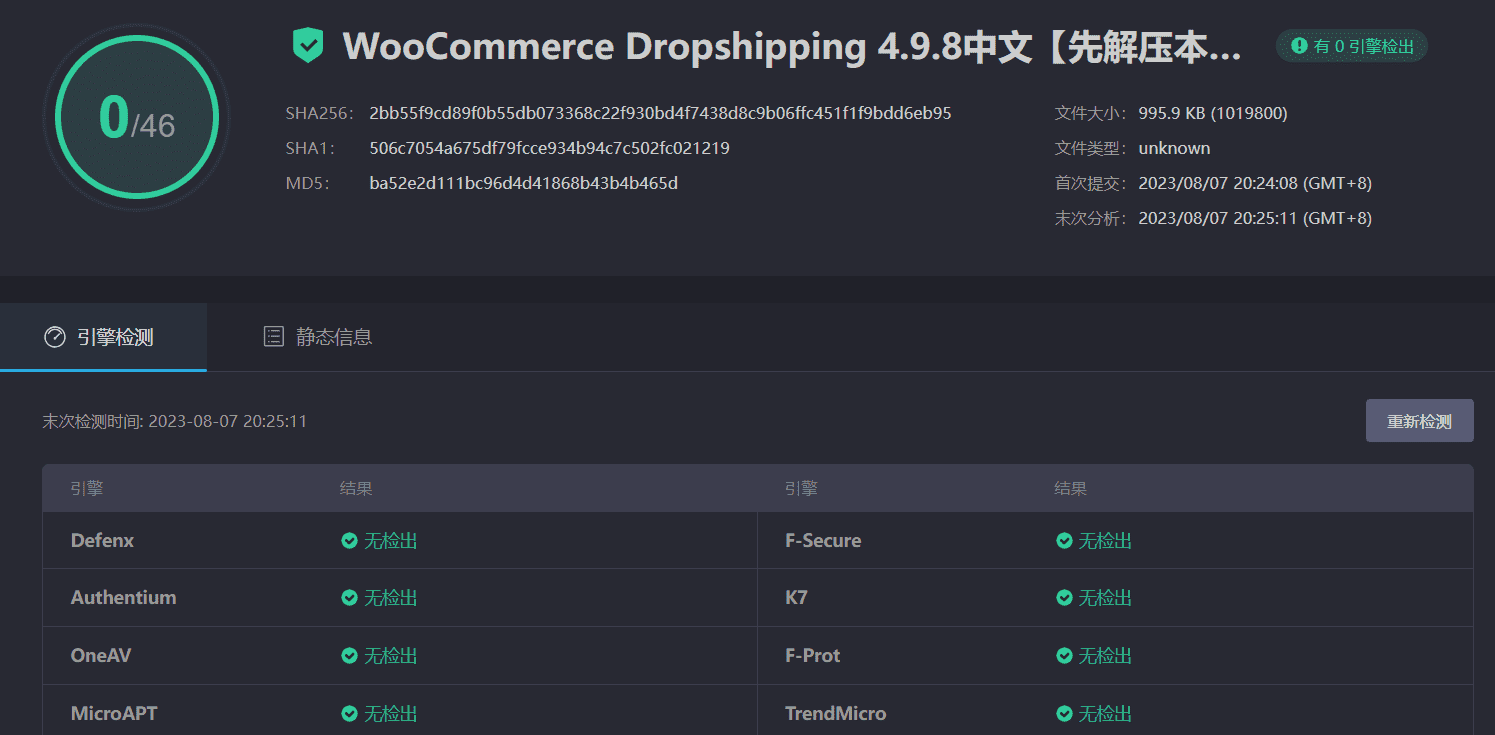Click the green check icon in the TrendMicro row

(1064, 714)
